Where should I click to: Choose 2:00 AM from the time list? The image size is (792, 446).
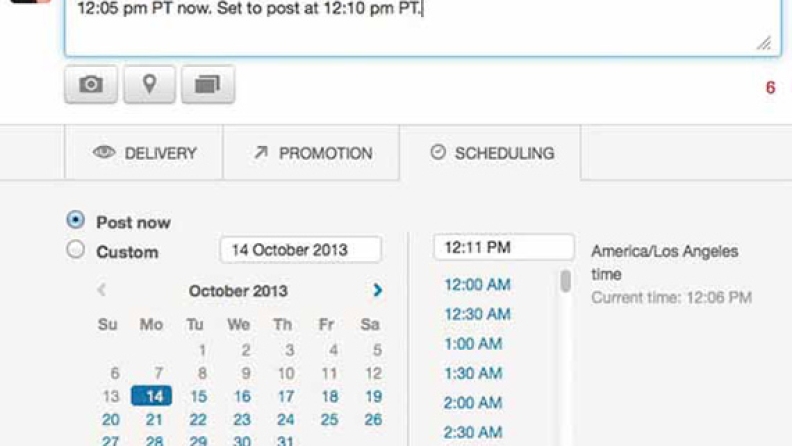point(473,403)
